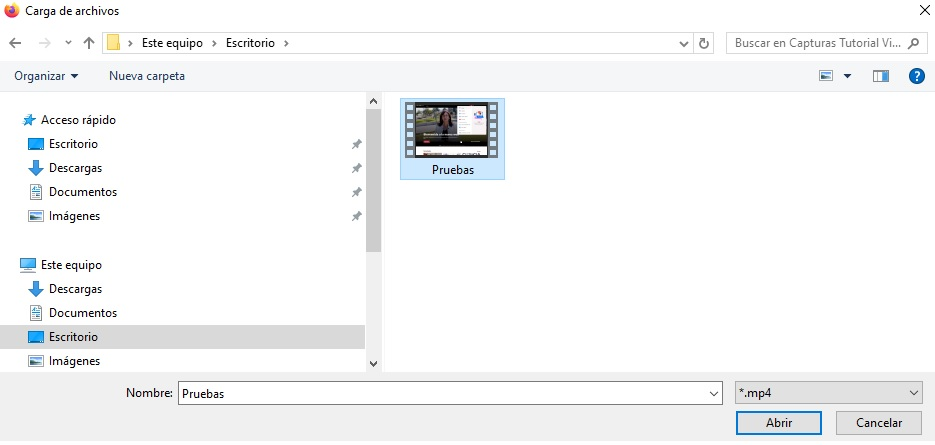Expand address bar history dropdown
The width and height of the screenshot is (935, 445).
click(684, 43)
